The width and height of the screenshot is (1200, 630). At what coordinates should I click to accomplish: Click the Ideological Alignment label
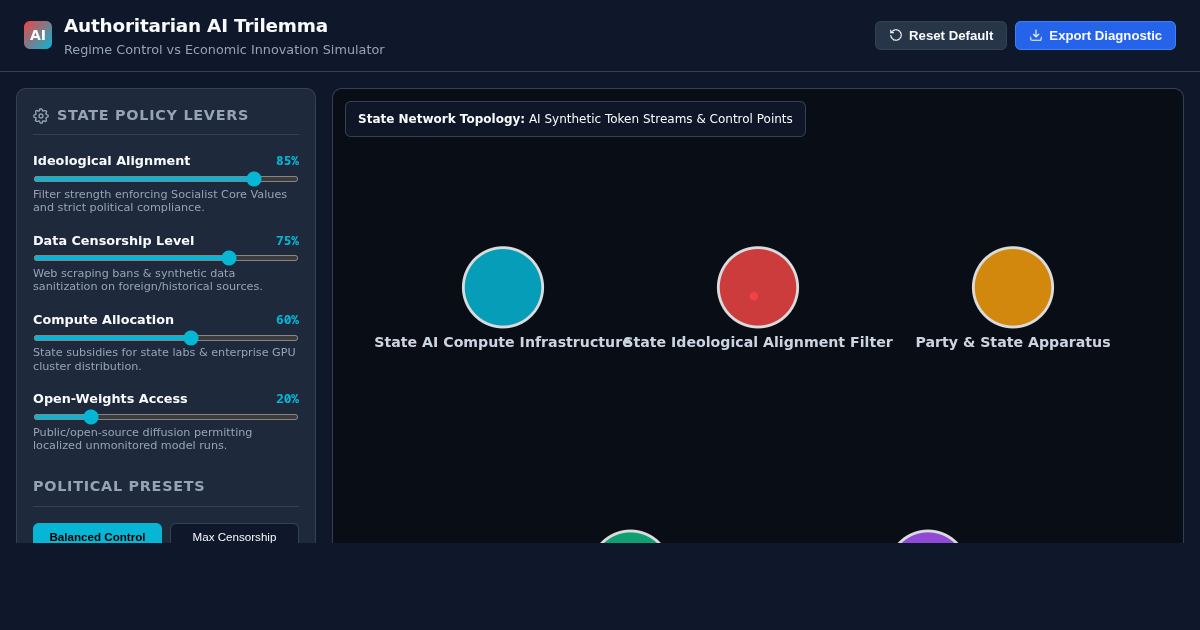click(x=111, y=161)
